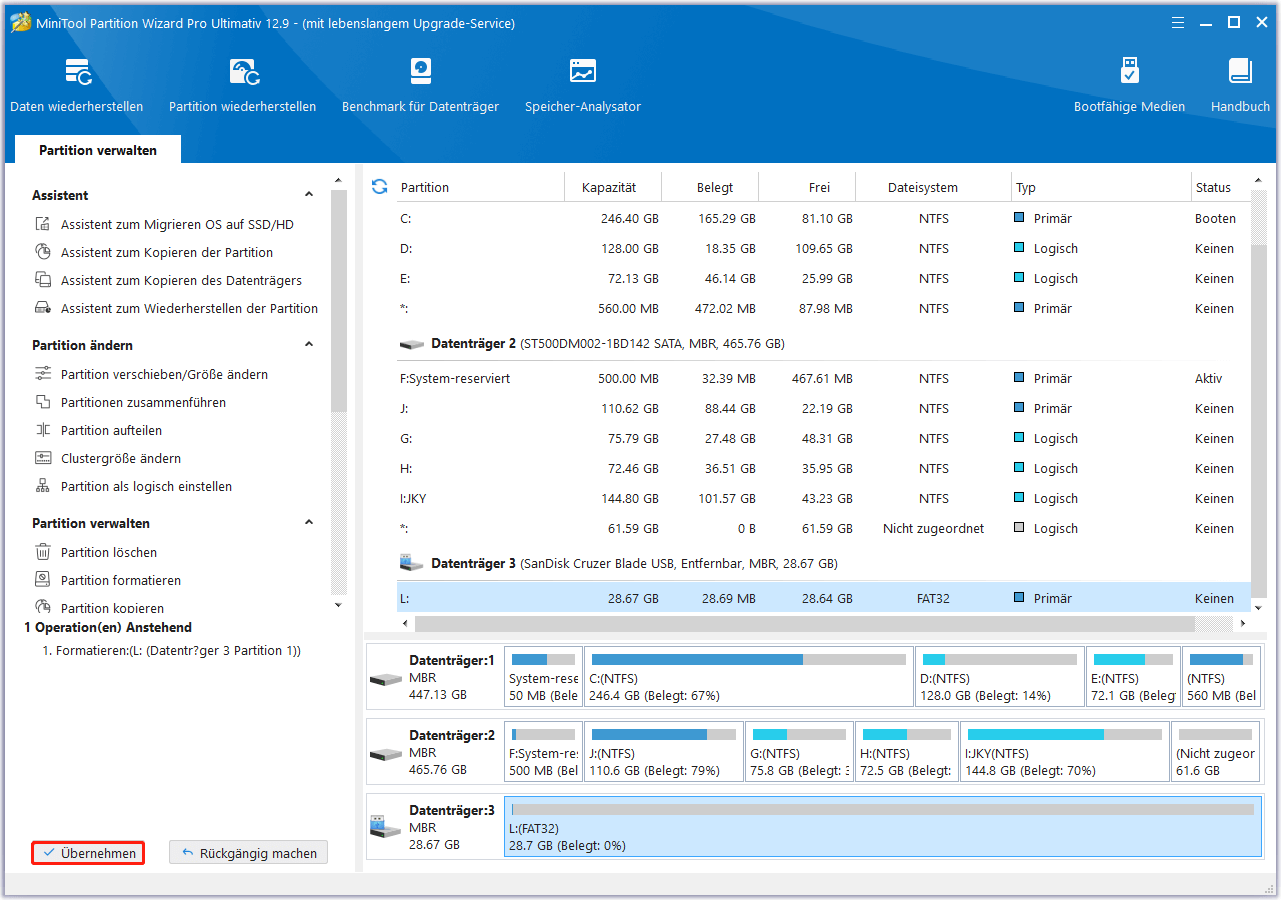
Task: Choose Partition formatieren in the sidebar
Action: (120, 580)
